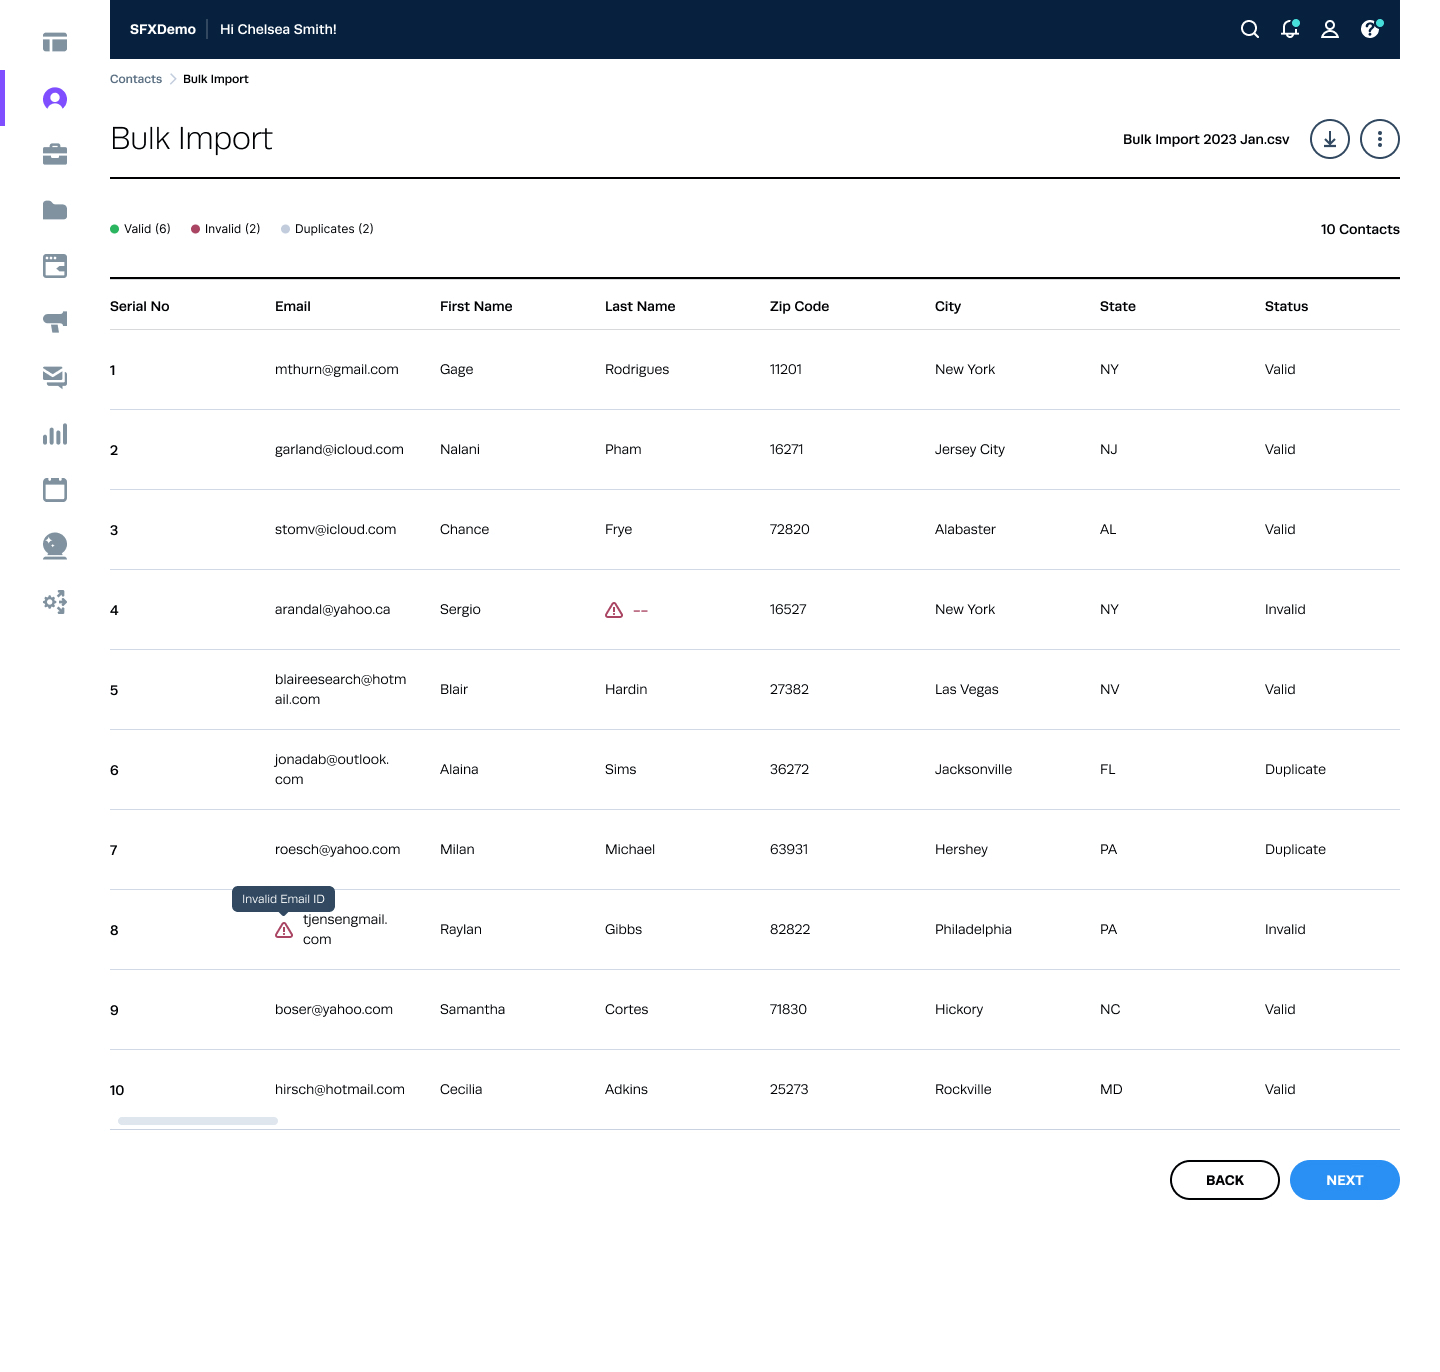This screenshot has height=1372, width=1440.
Task: Download the Bulk Import CSV file
Action: pyautogui.click(x=1330, y=139)
